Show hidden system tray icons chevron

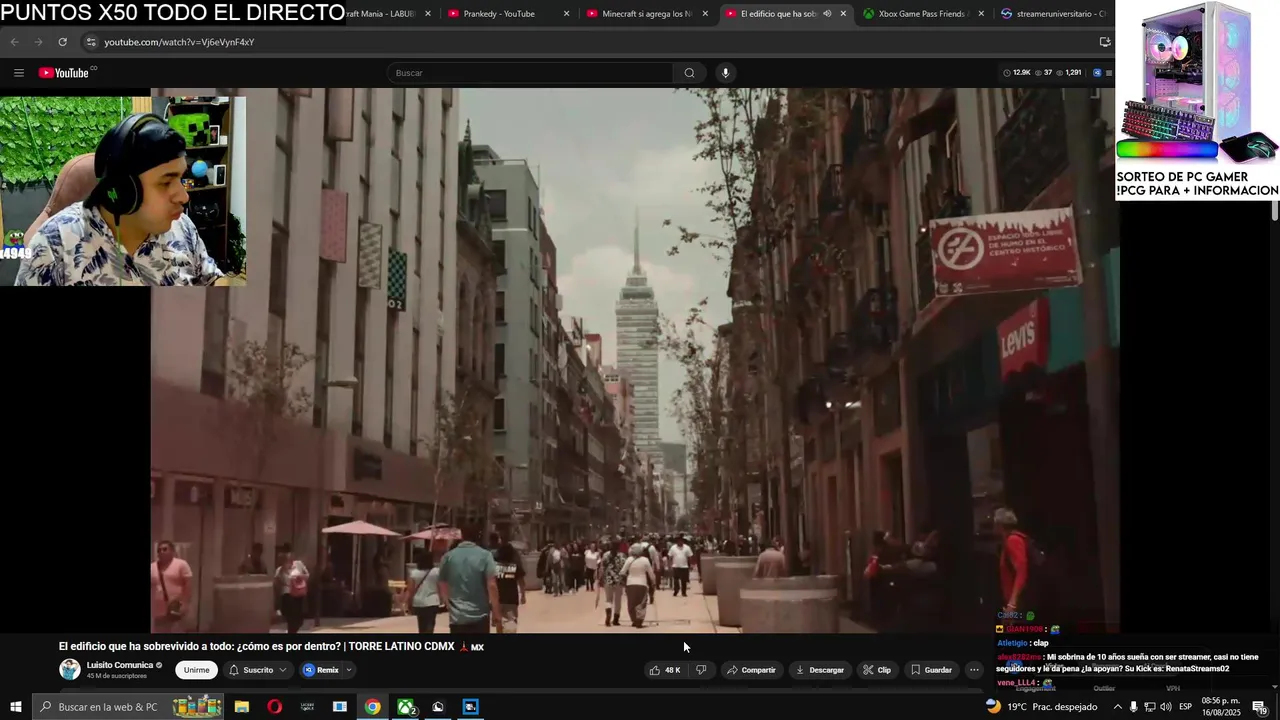[1117, 707]
